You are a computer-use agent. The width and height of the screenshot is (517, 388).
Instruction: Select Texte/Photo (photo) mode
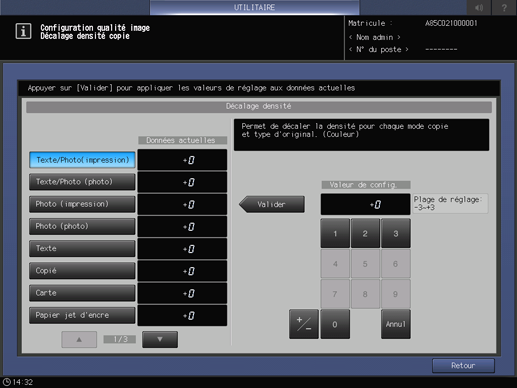point(82,182)
